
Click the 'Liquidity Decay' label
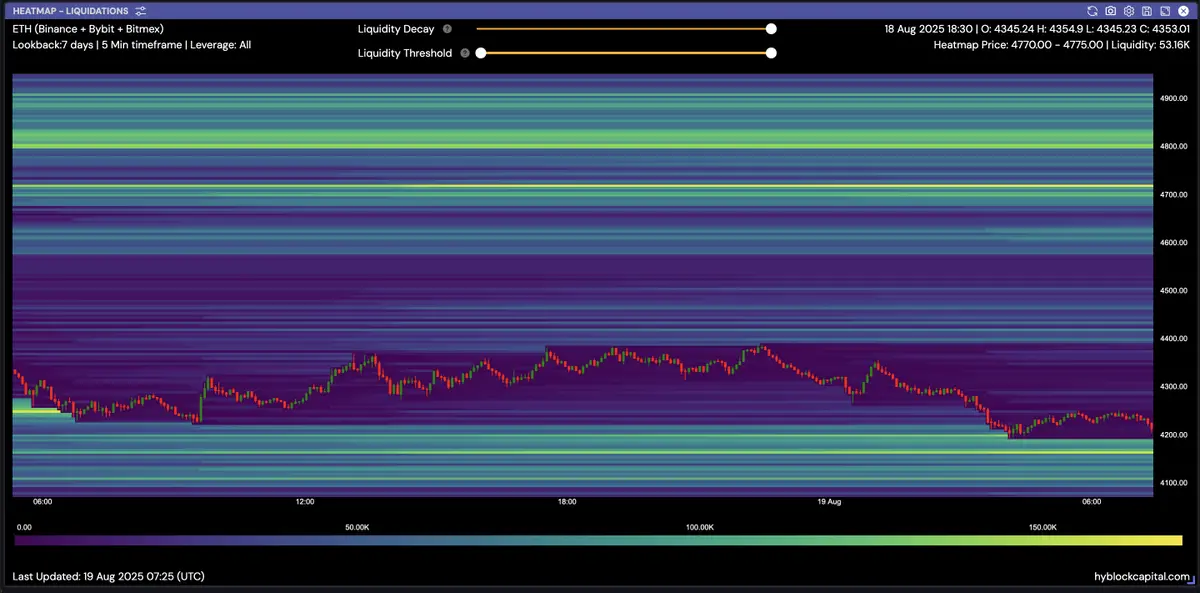coord(396,29)
